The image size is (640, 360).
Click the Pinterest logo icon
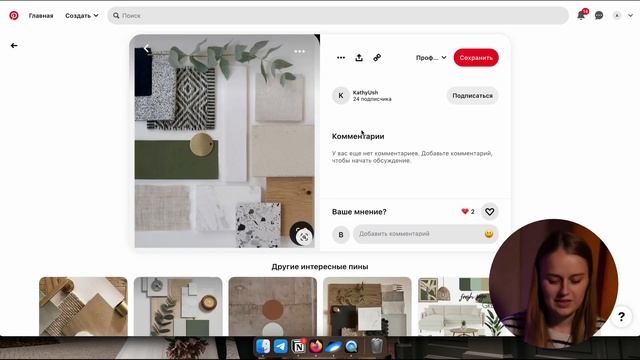tap(14, 16)
